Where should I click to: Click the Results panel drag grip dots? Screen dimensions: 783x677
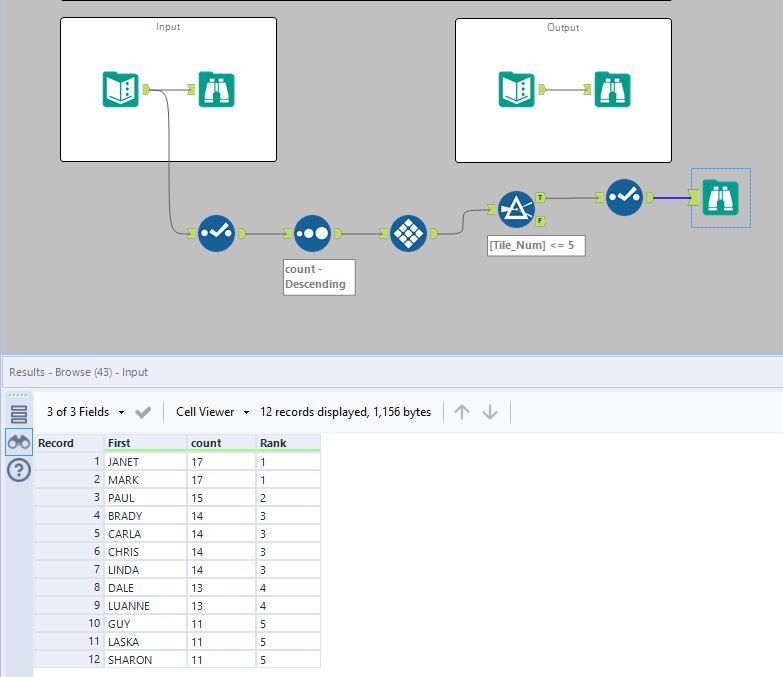pos(18,395)
